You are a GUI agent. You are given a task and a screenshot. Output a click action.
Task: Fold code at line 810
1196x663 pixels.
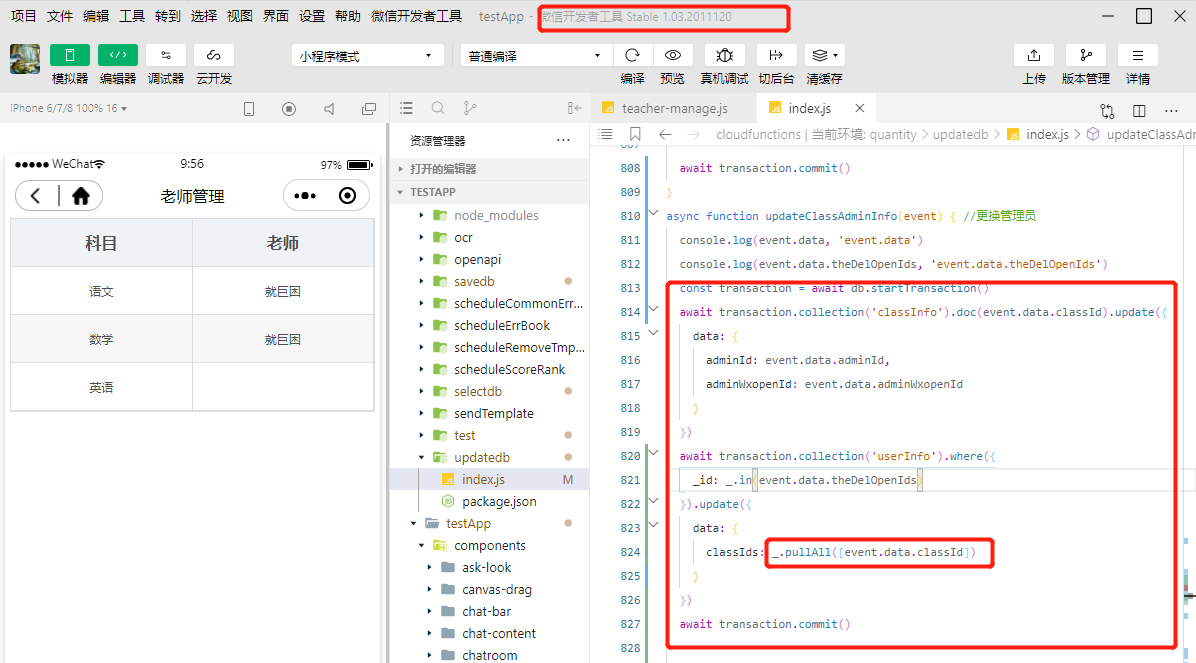tap(654, 214)
